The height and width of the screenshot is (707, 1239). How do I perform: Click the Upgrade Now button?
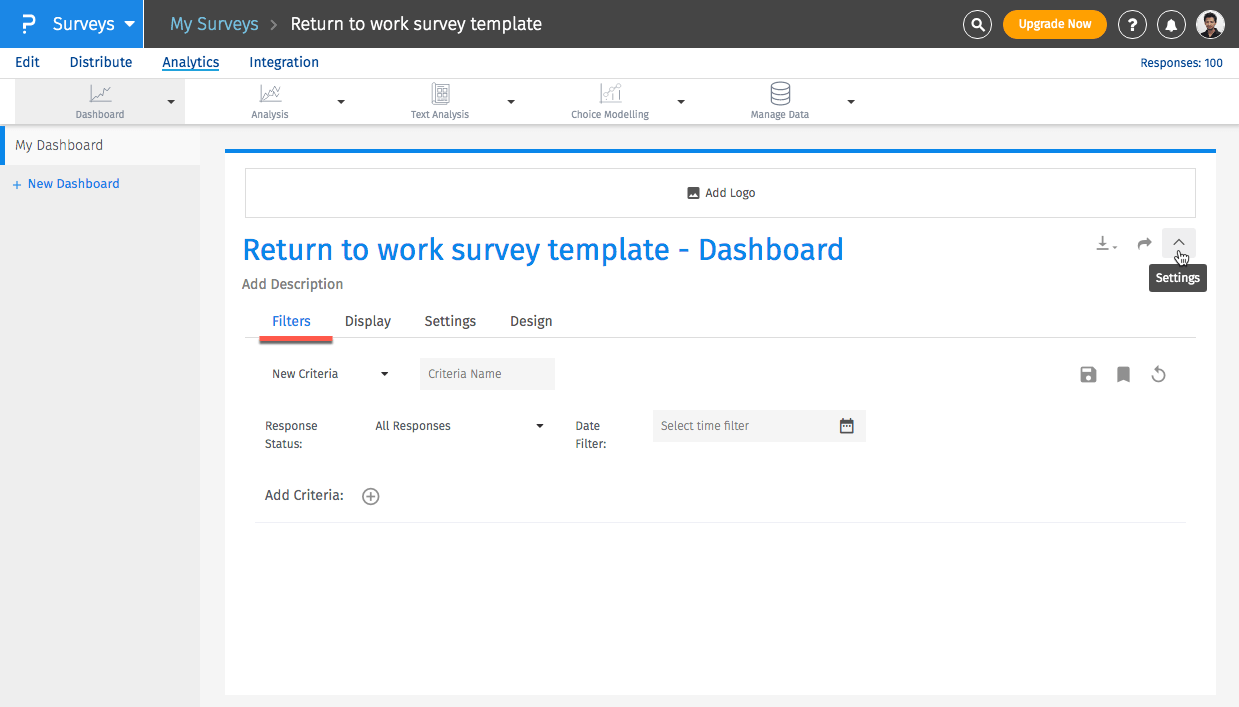point(1054,24)
